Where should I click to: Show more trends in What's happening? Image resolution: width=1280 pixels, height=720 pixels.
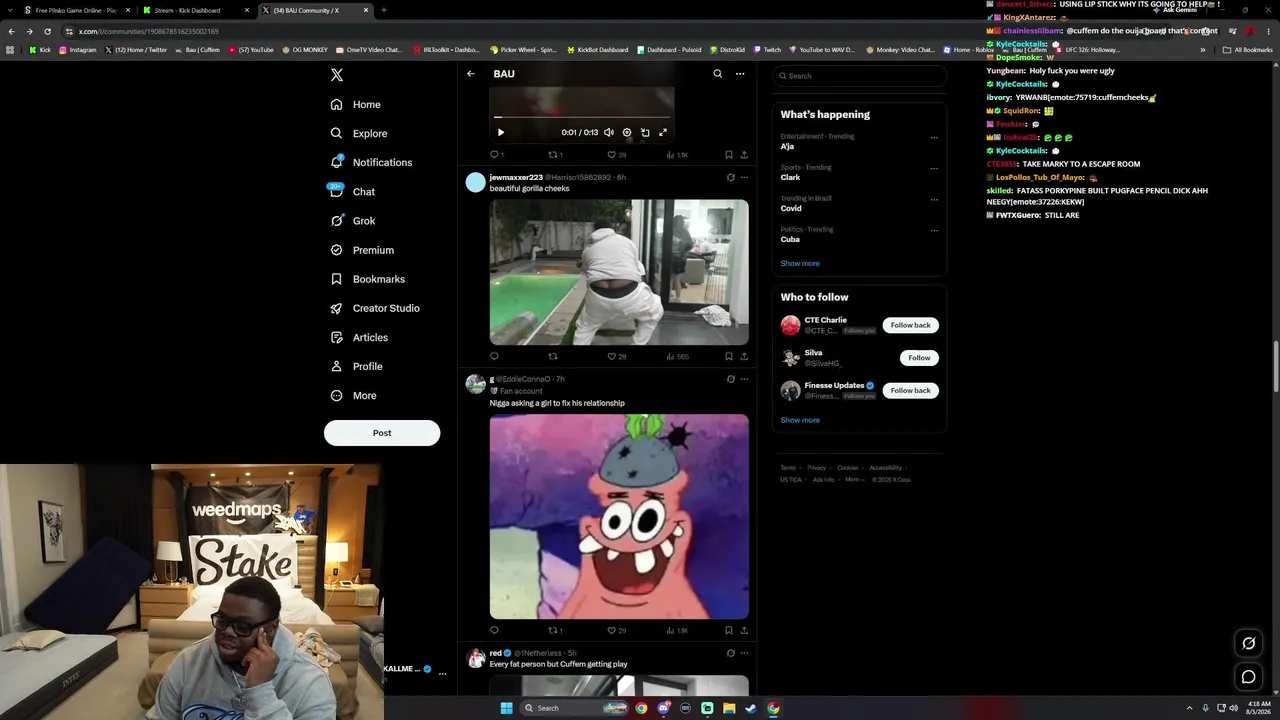800,264
